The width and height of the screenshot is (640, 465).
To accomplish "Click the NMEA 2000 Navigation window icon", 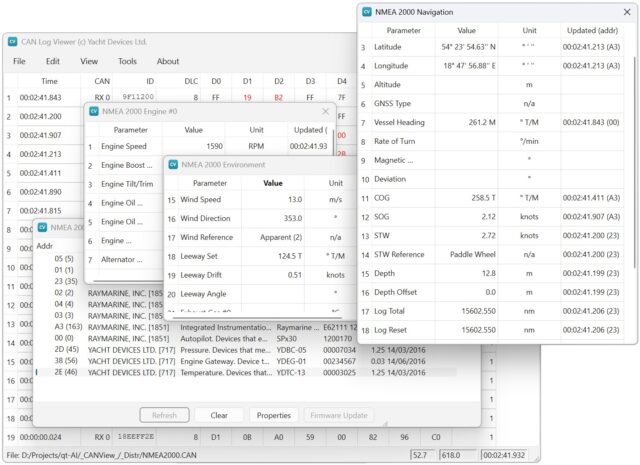I will click(367, 12).
